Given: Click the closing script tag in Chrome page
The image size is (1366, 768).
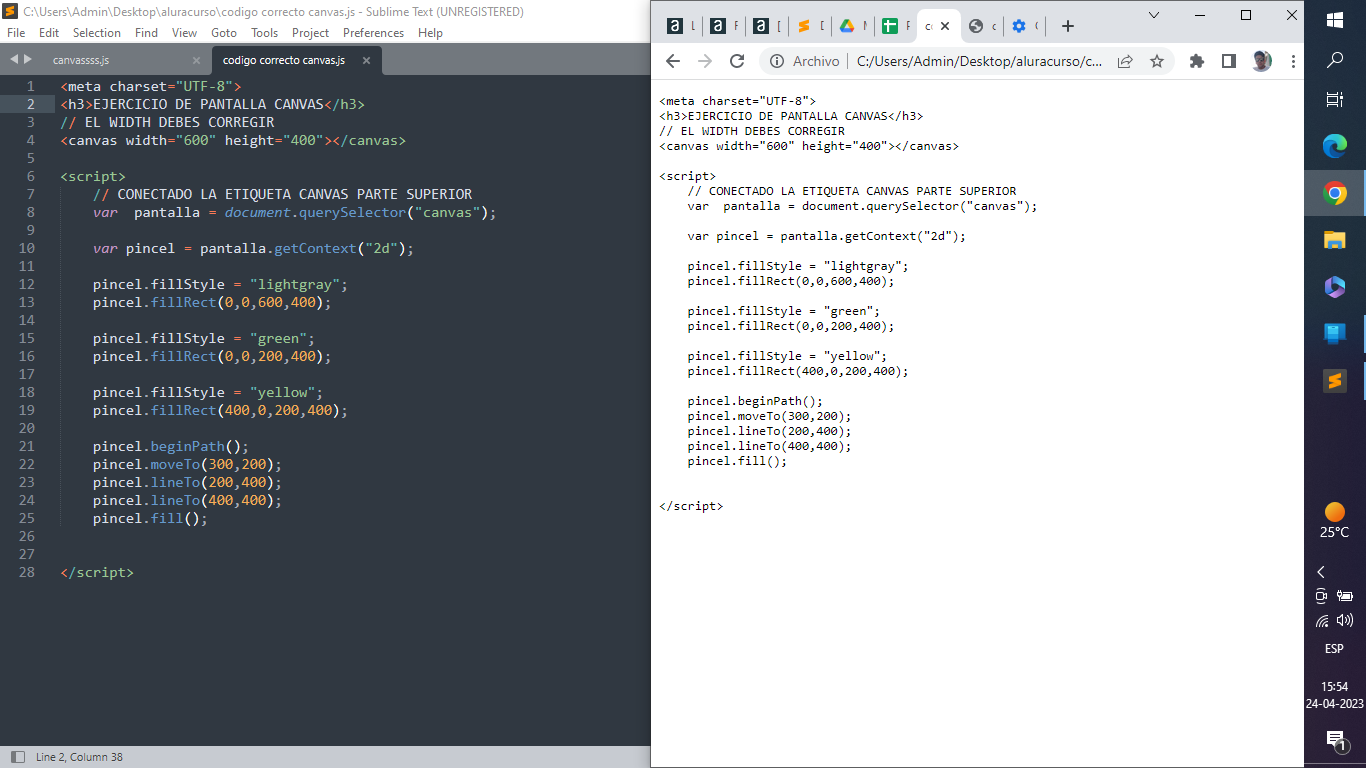Looking at the screenshot, I should point(691,506).
